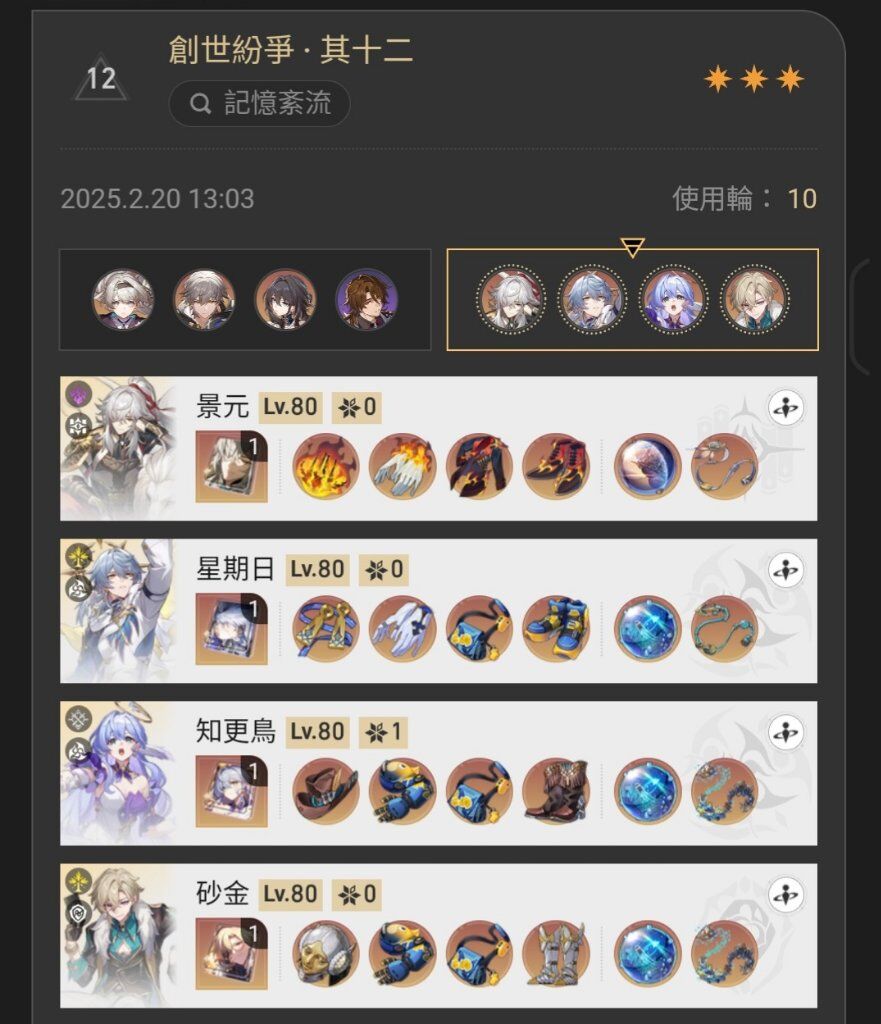Click 知更鳥's brown fringed boots relic
Image resolution: width=881 pixels, height=1024 pixels.
click(x=556, y=792)
